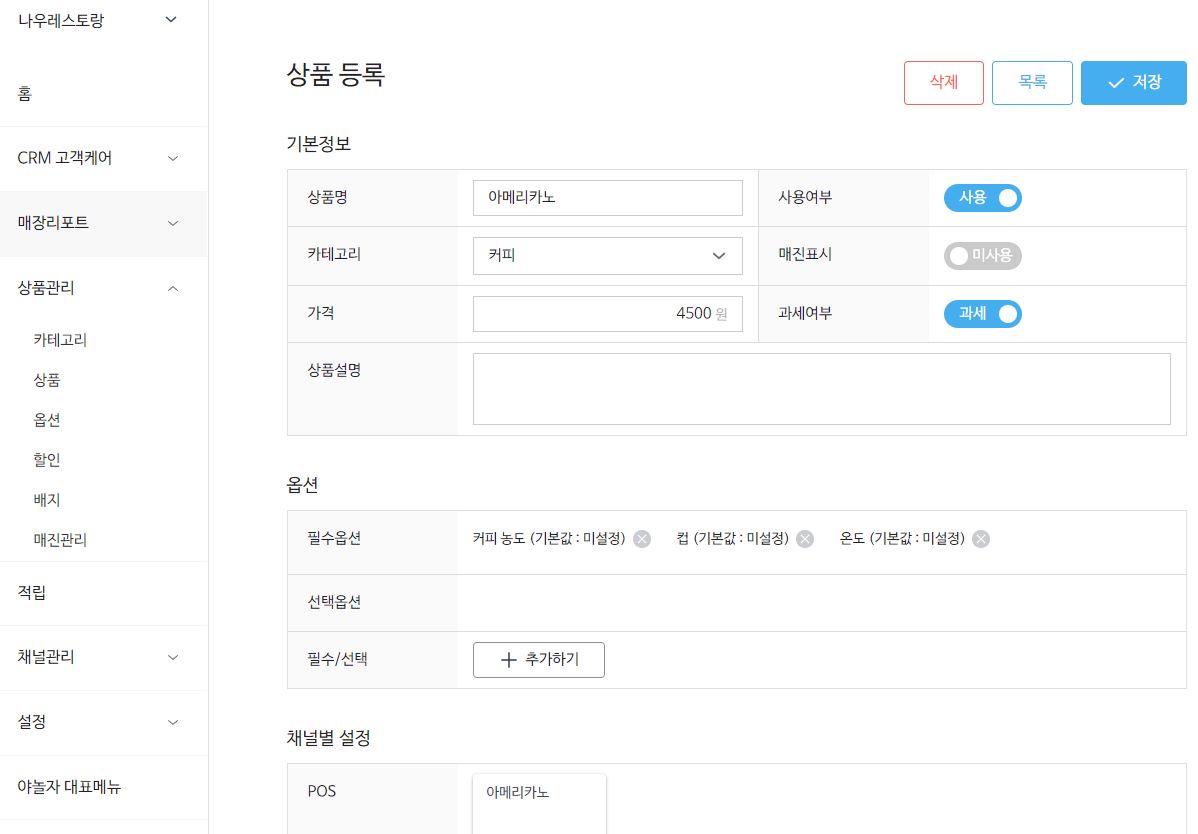This screenshot has width=1198, height=834.
Task: Click the plus icon in 추가하기
Action: [x=509, y=660]
